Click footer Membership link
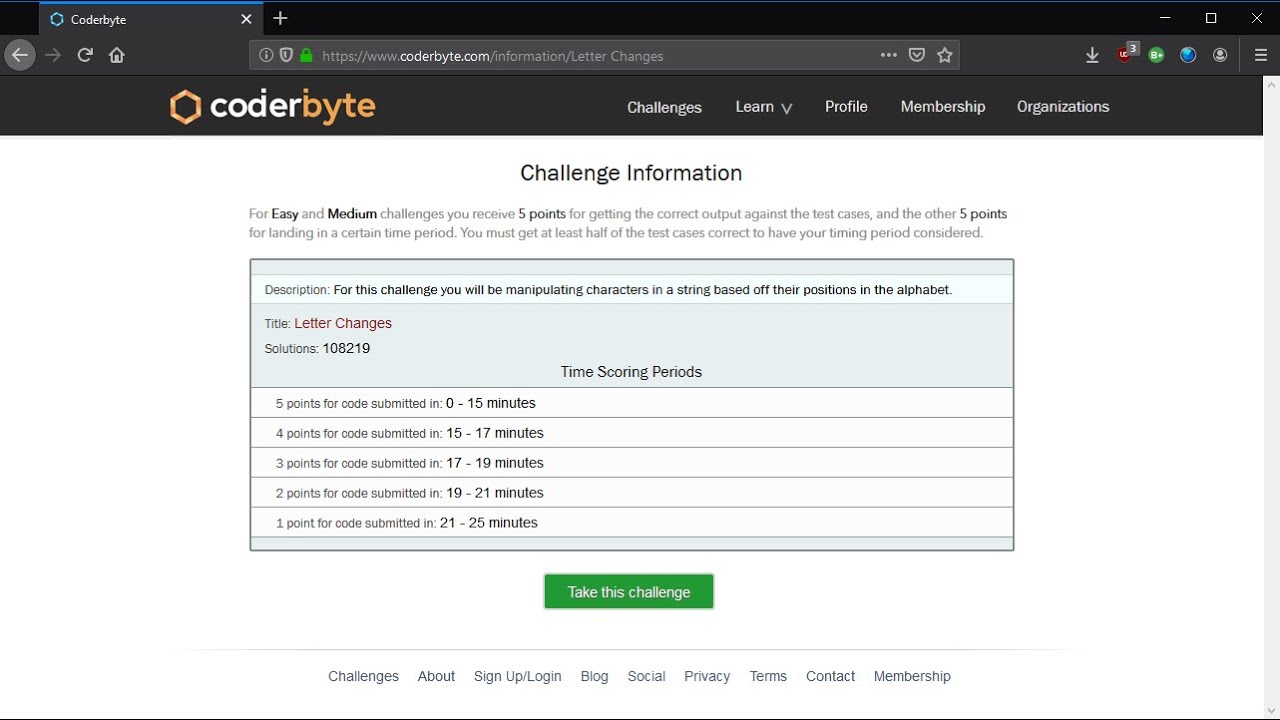 912,676
